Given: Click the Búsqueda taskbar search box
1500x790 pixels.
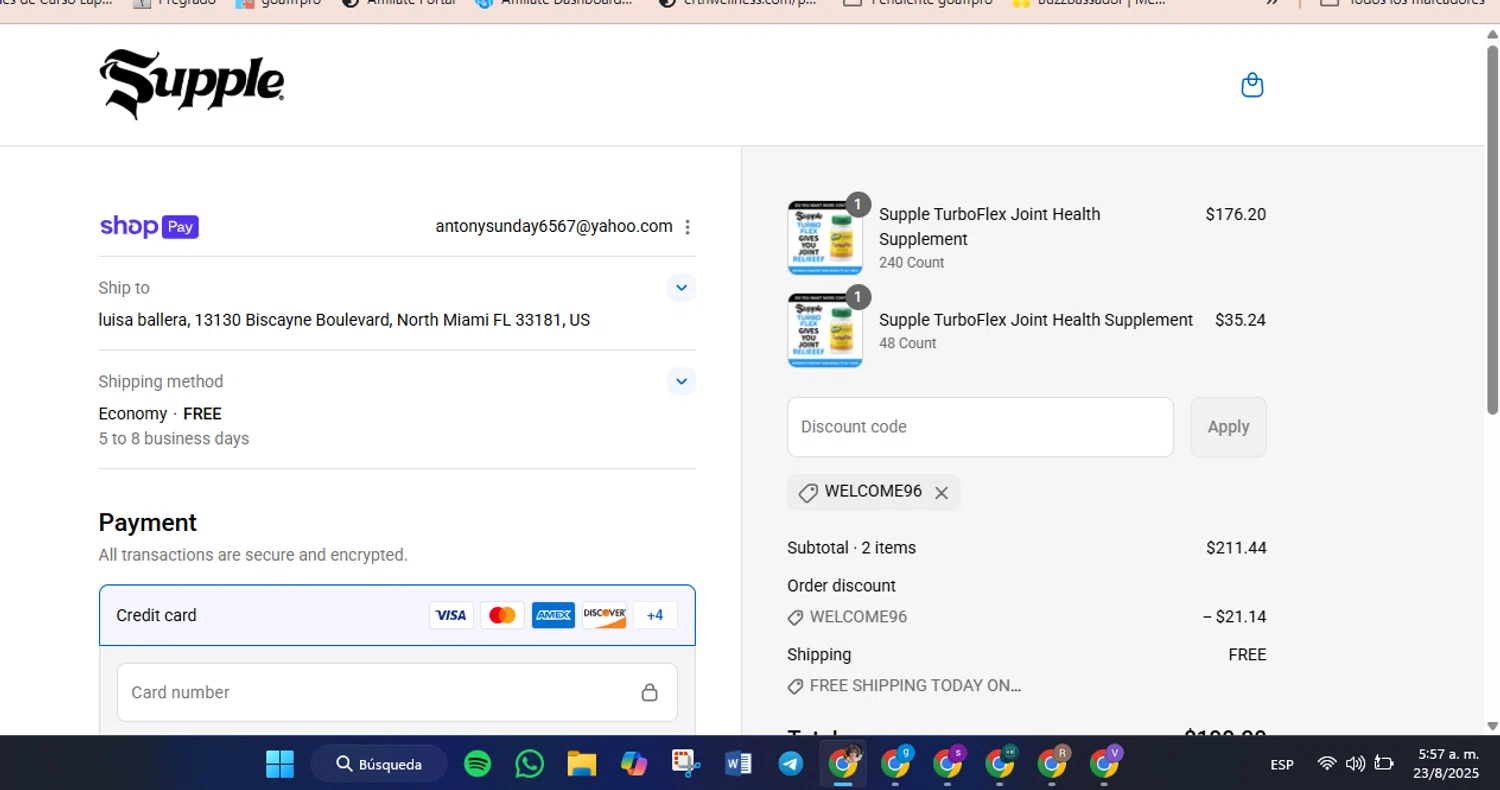Looking at the screenshot, I should pos(379,764).
